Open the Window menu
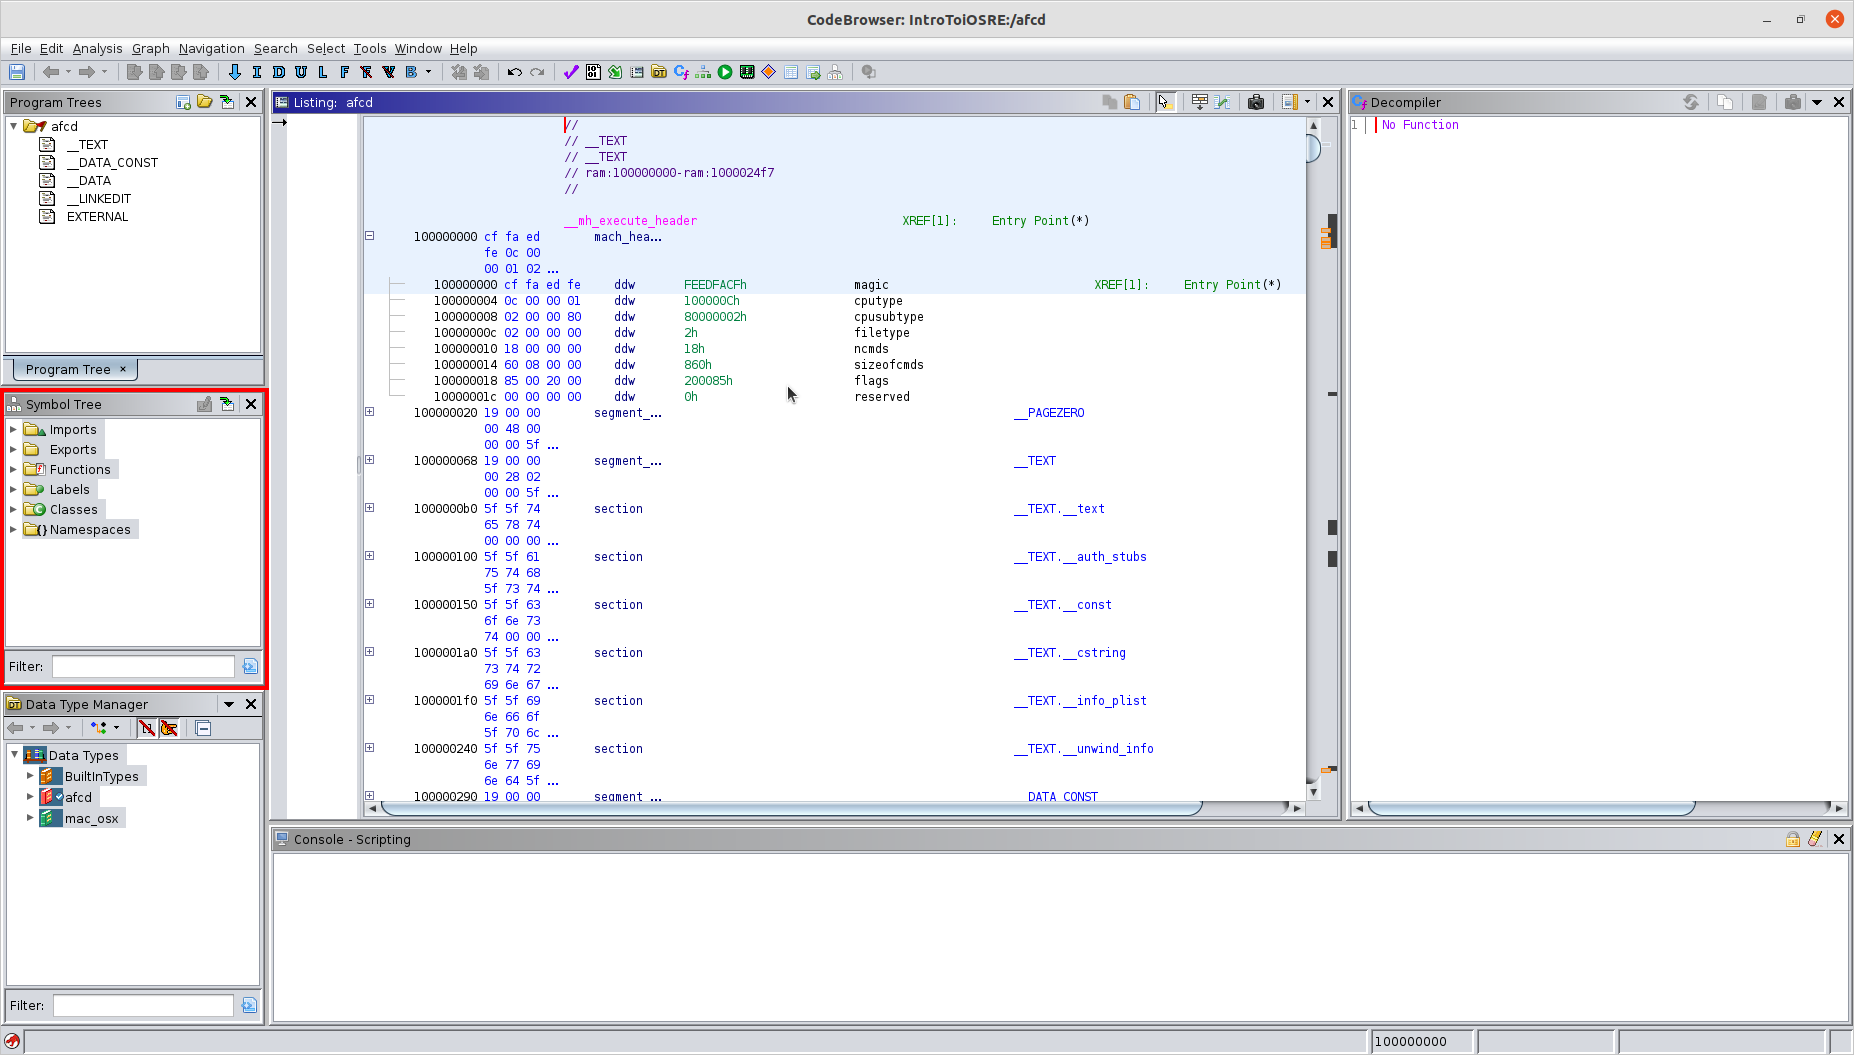The height and width of the screenshot is (1055, 1854). pos(418,48)
